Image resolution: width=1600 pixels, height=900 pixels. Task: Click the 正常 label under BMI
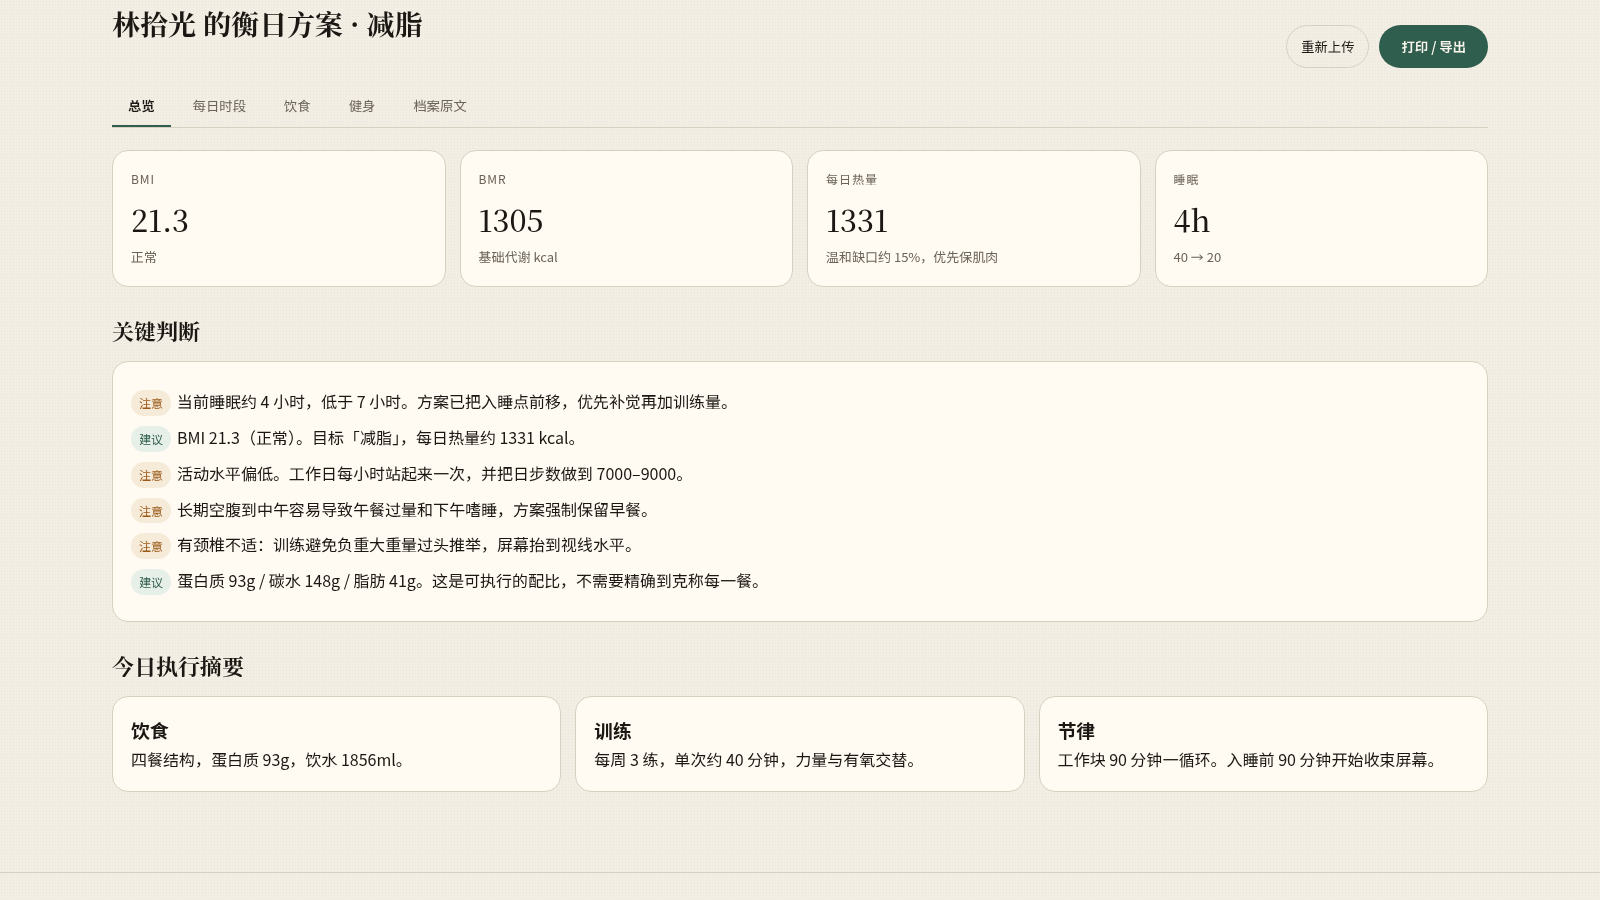pos(144,257)
